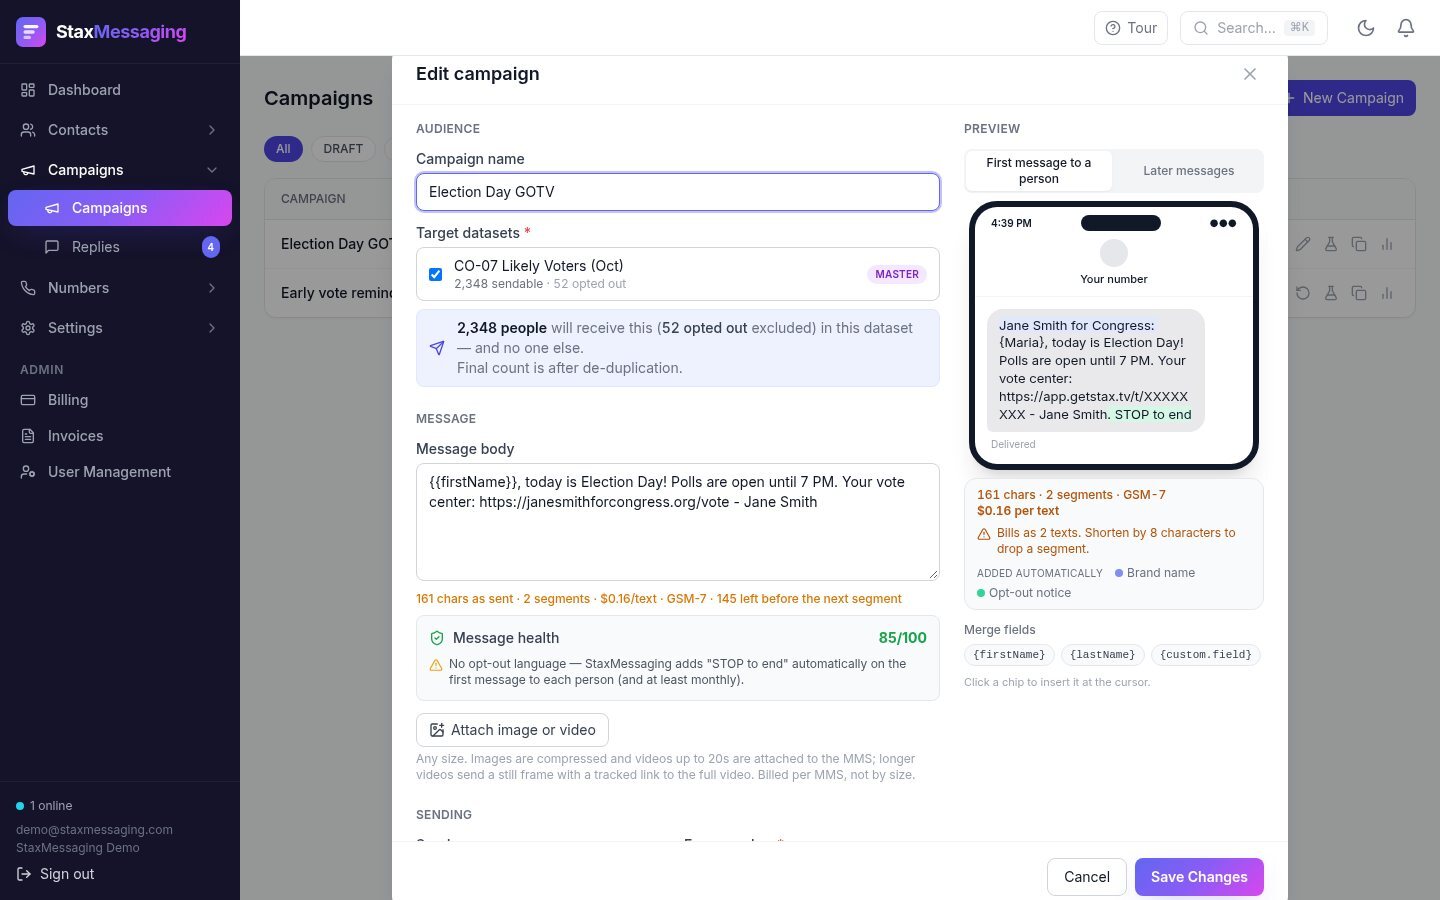Viewport: 1440px width, 900px height.
Task: Switch to Later messages preview tab
Action: point(1188,171)
